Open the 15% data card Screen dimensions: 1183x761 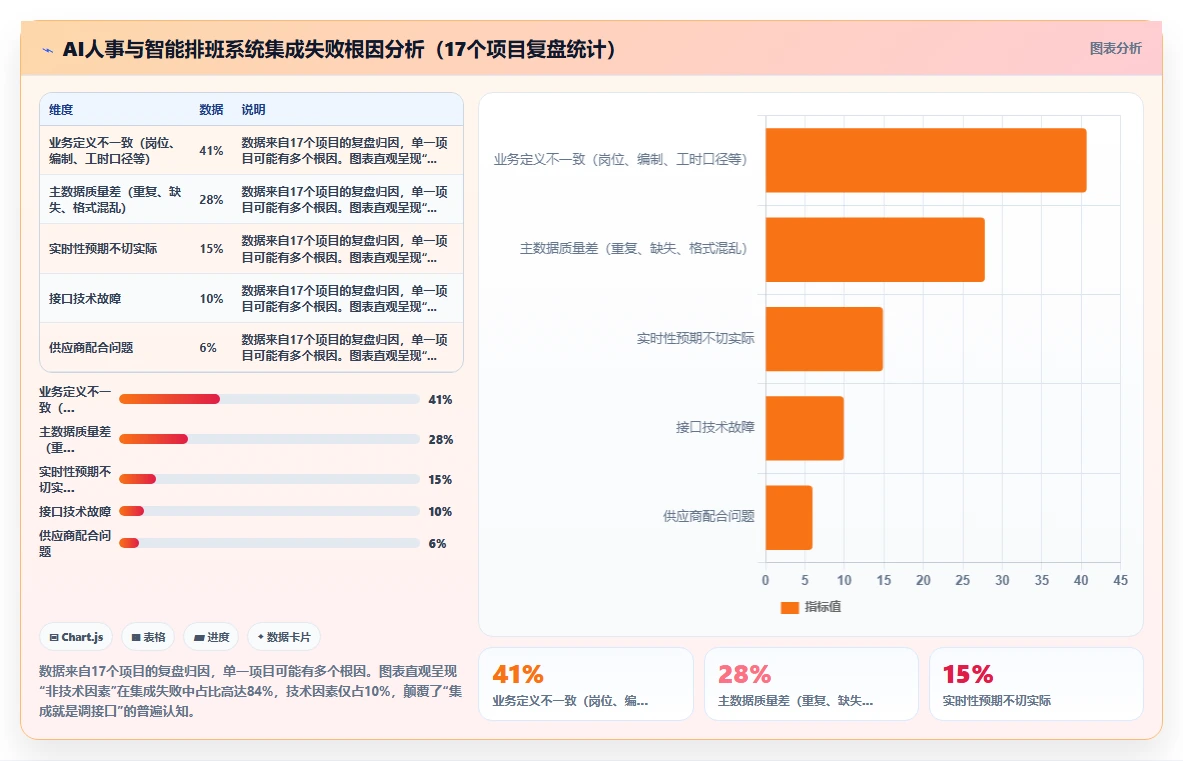point(1036,684)
